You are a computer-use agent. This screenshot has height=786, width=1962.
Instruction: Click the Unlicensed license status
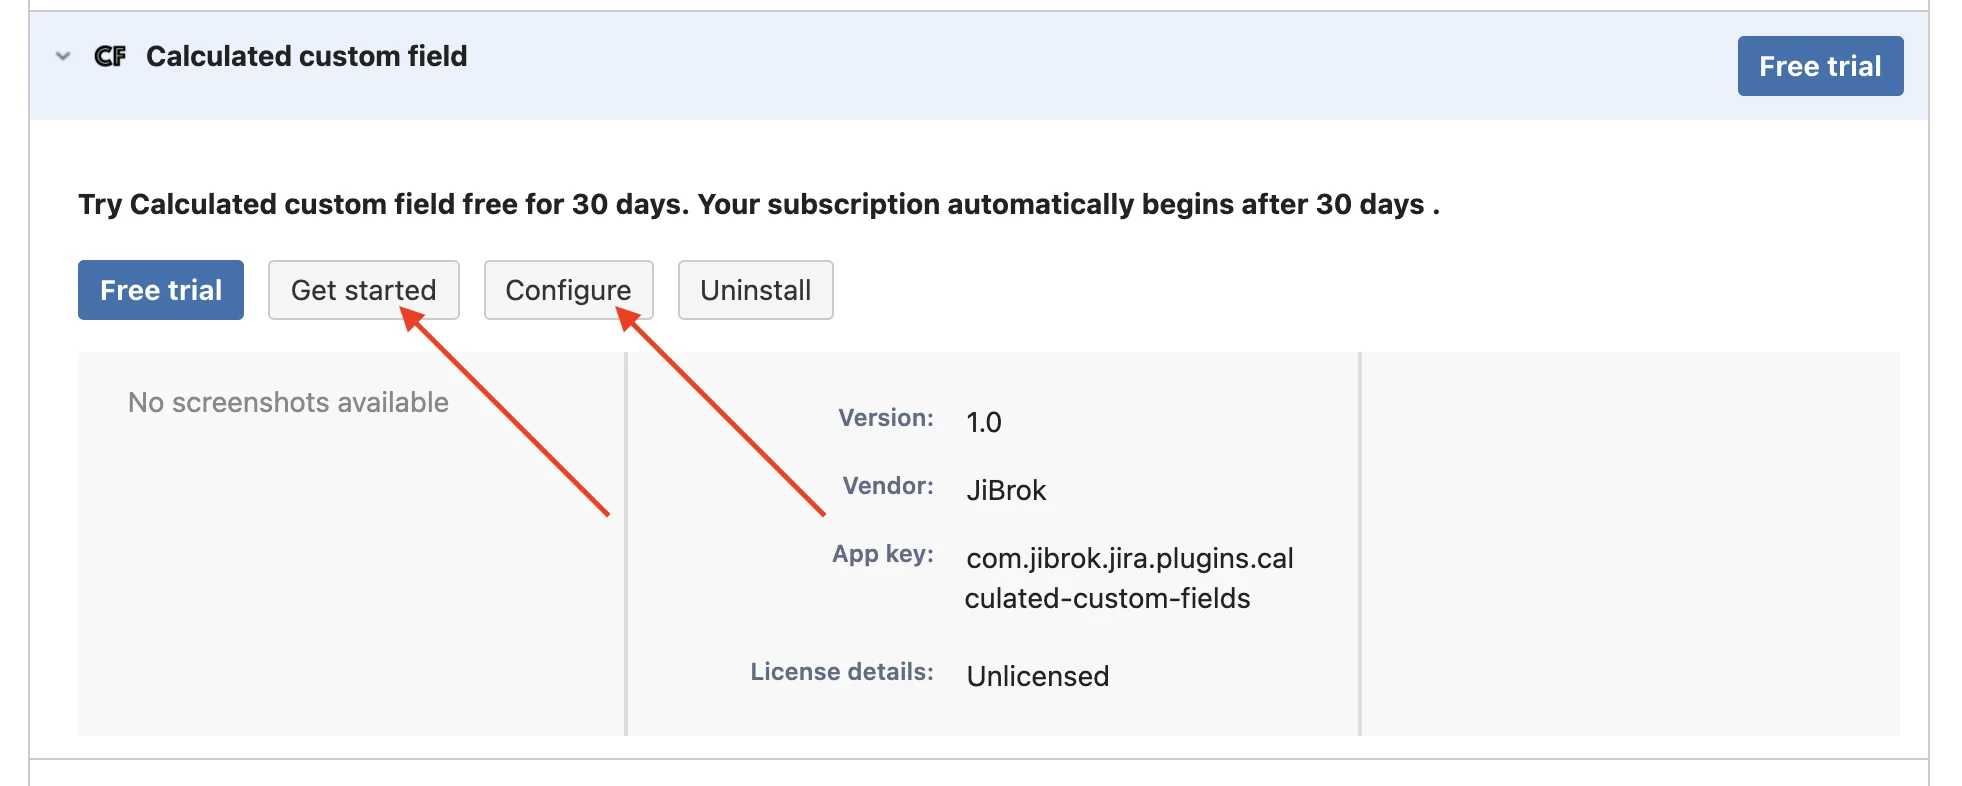click(1038, 676)
